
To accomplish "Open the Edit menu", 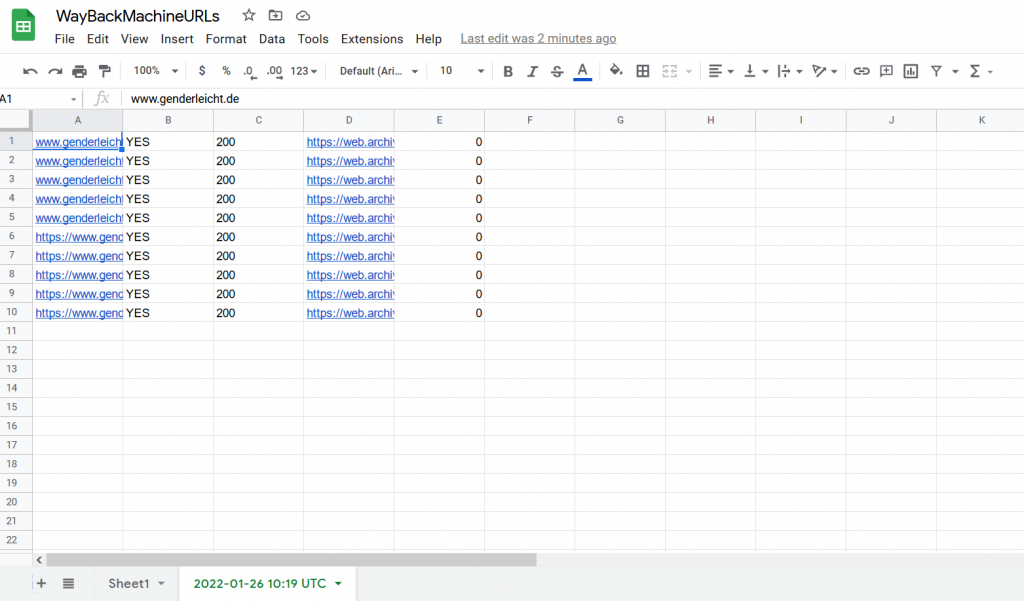I will [97, 39].
